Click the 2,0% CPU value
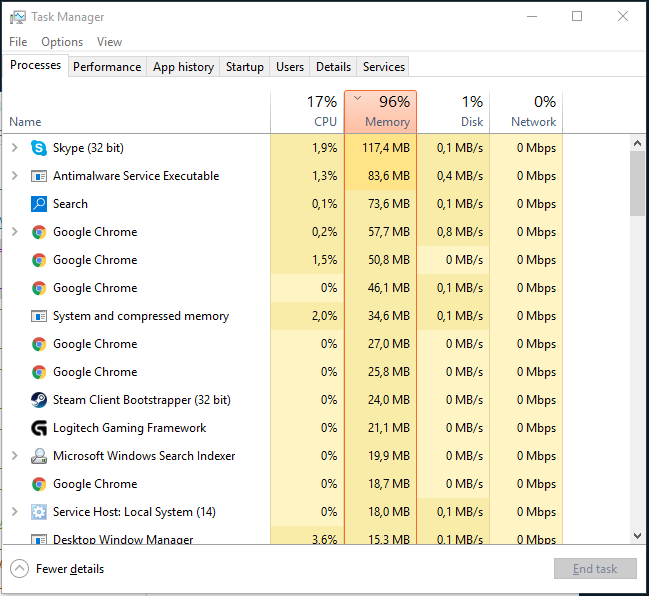 324,316
